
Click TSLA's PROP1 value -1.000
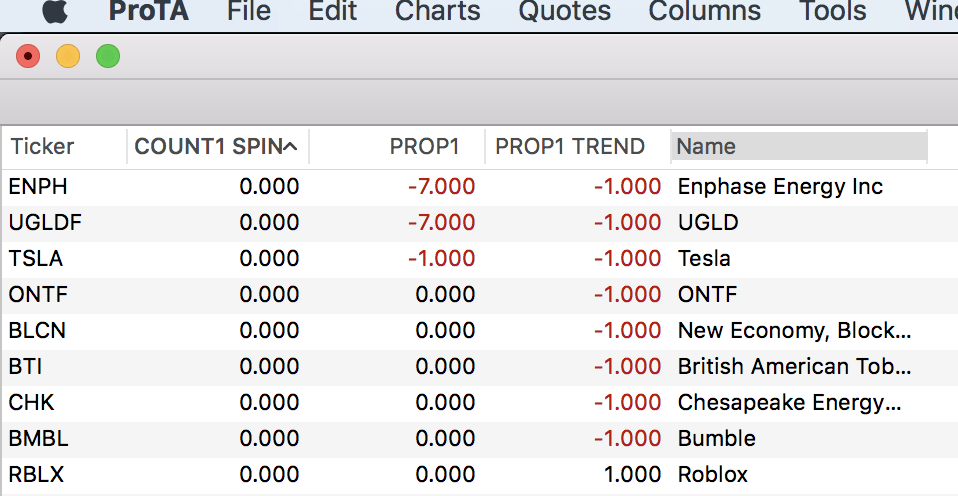441,258
